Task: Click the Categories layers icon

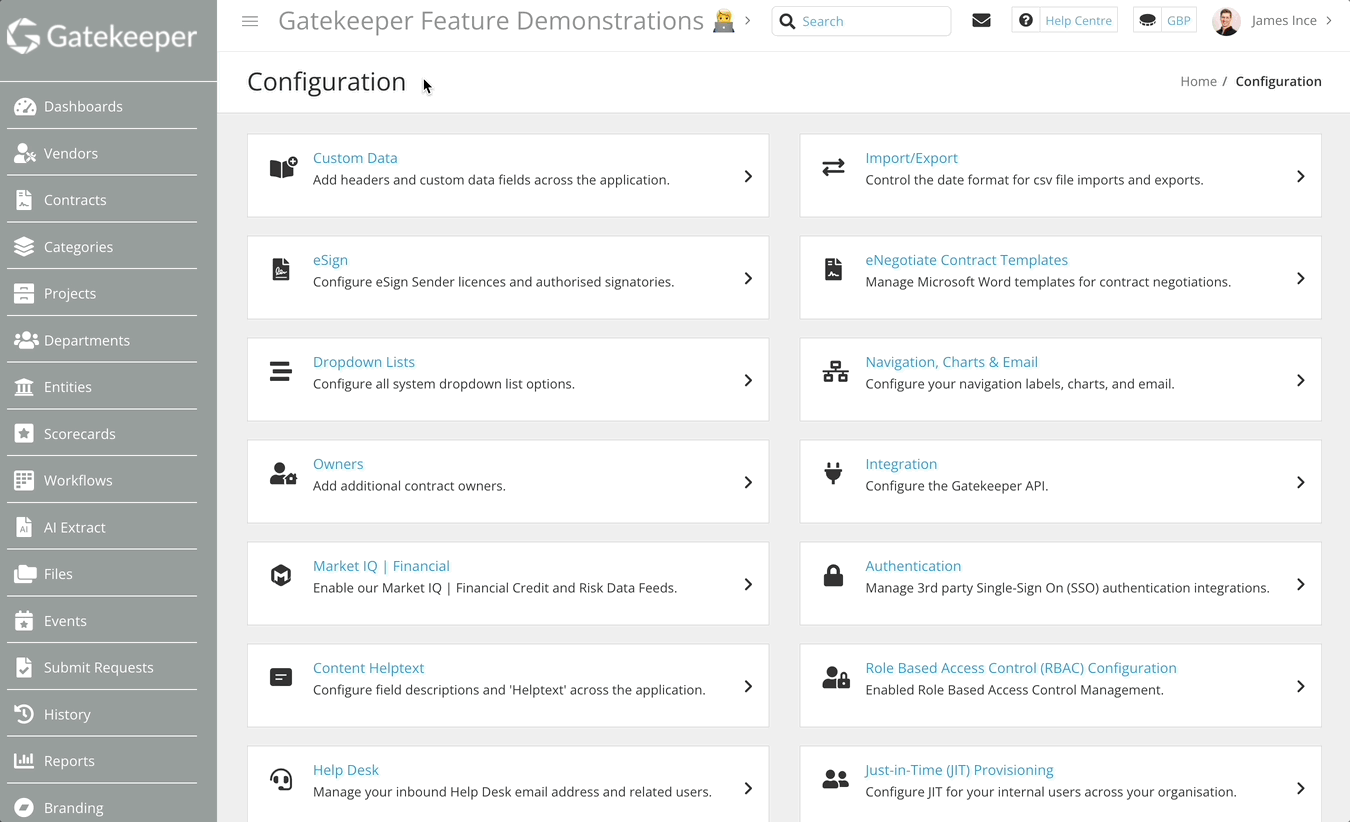Action: point(24,247)
